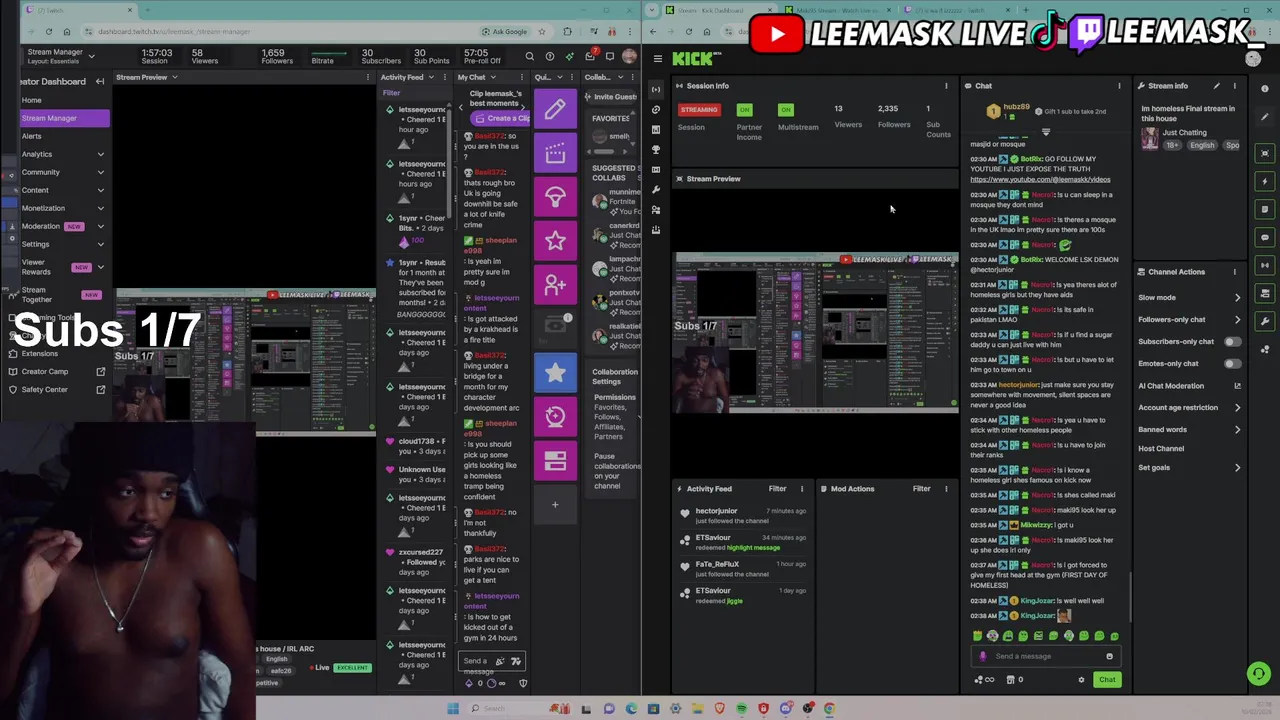Open Alerts in Twitch sidebar
The image size is (1280, 720).
click(x=32, y=136)
